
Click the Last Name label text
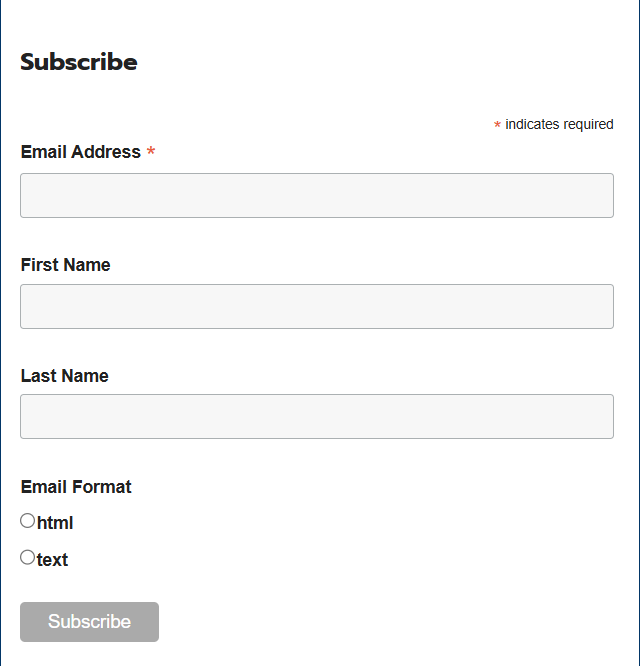[x=64, y=376]
